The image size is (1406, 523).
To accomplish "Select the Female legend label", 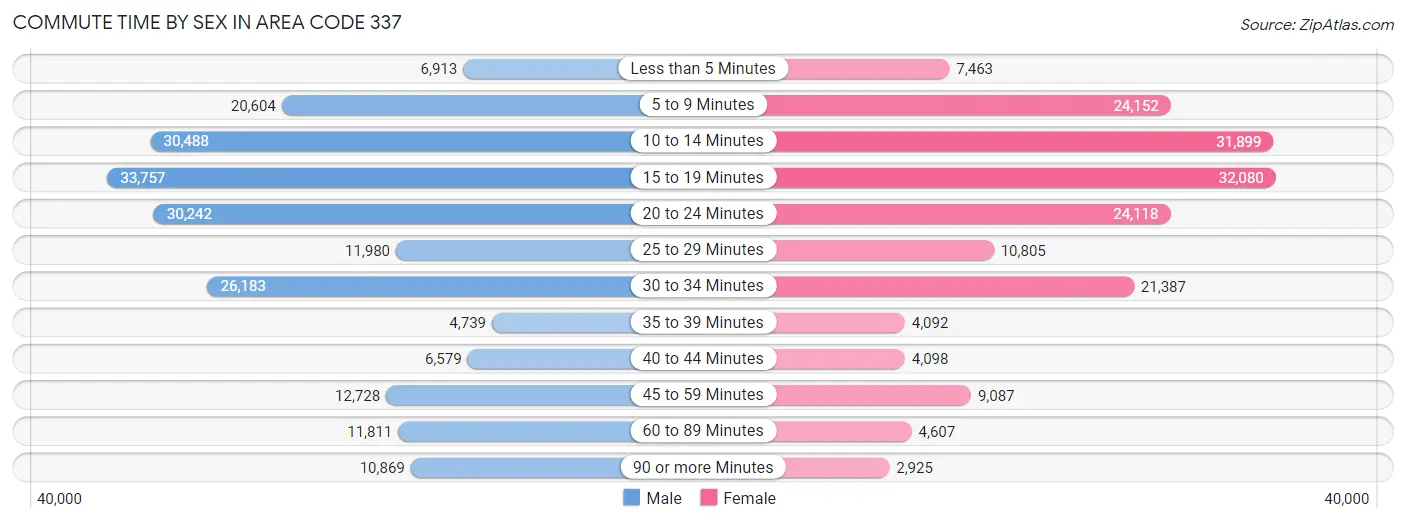I will (749, 498).
